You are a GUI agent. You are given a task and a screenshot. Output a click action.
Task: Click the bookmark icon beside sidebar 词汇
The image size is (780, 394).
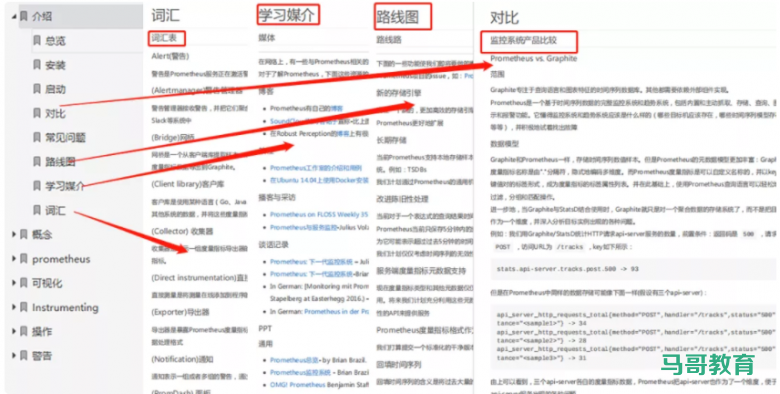[37, 210]
